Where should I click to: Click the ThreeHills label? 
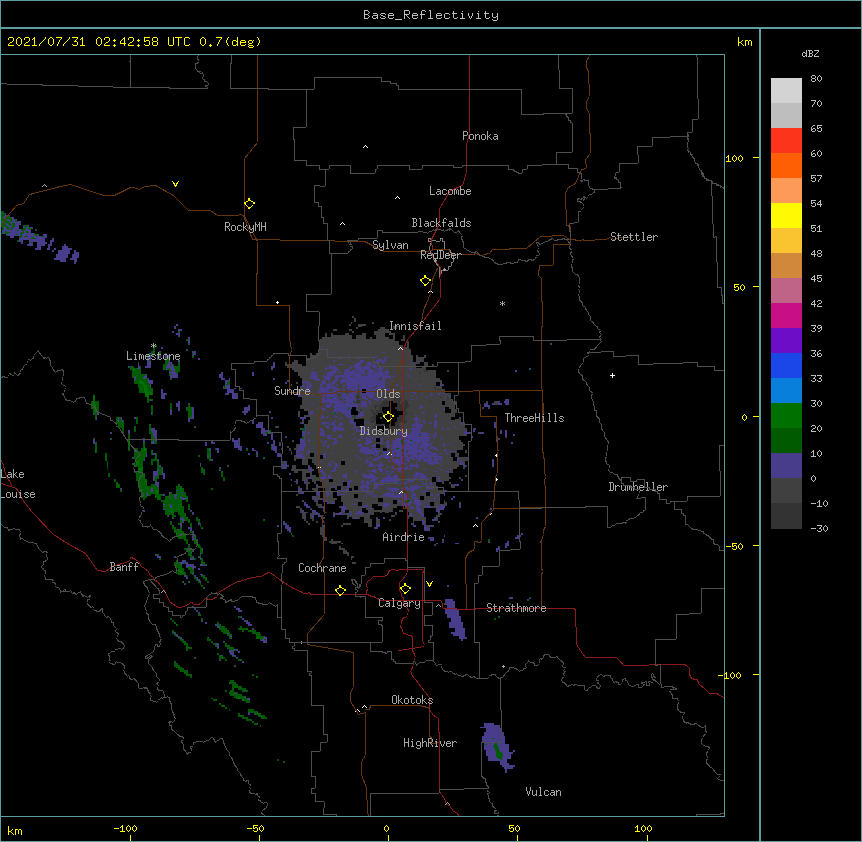coord(534,418)
